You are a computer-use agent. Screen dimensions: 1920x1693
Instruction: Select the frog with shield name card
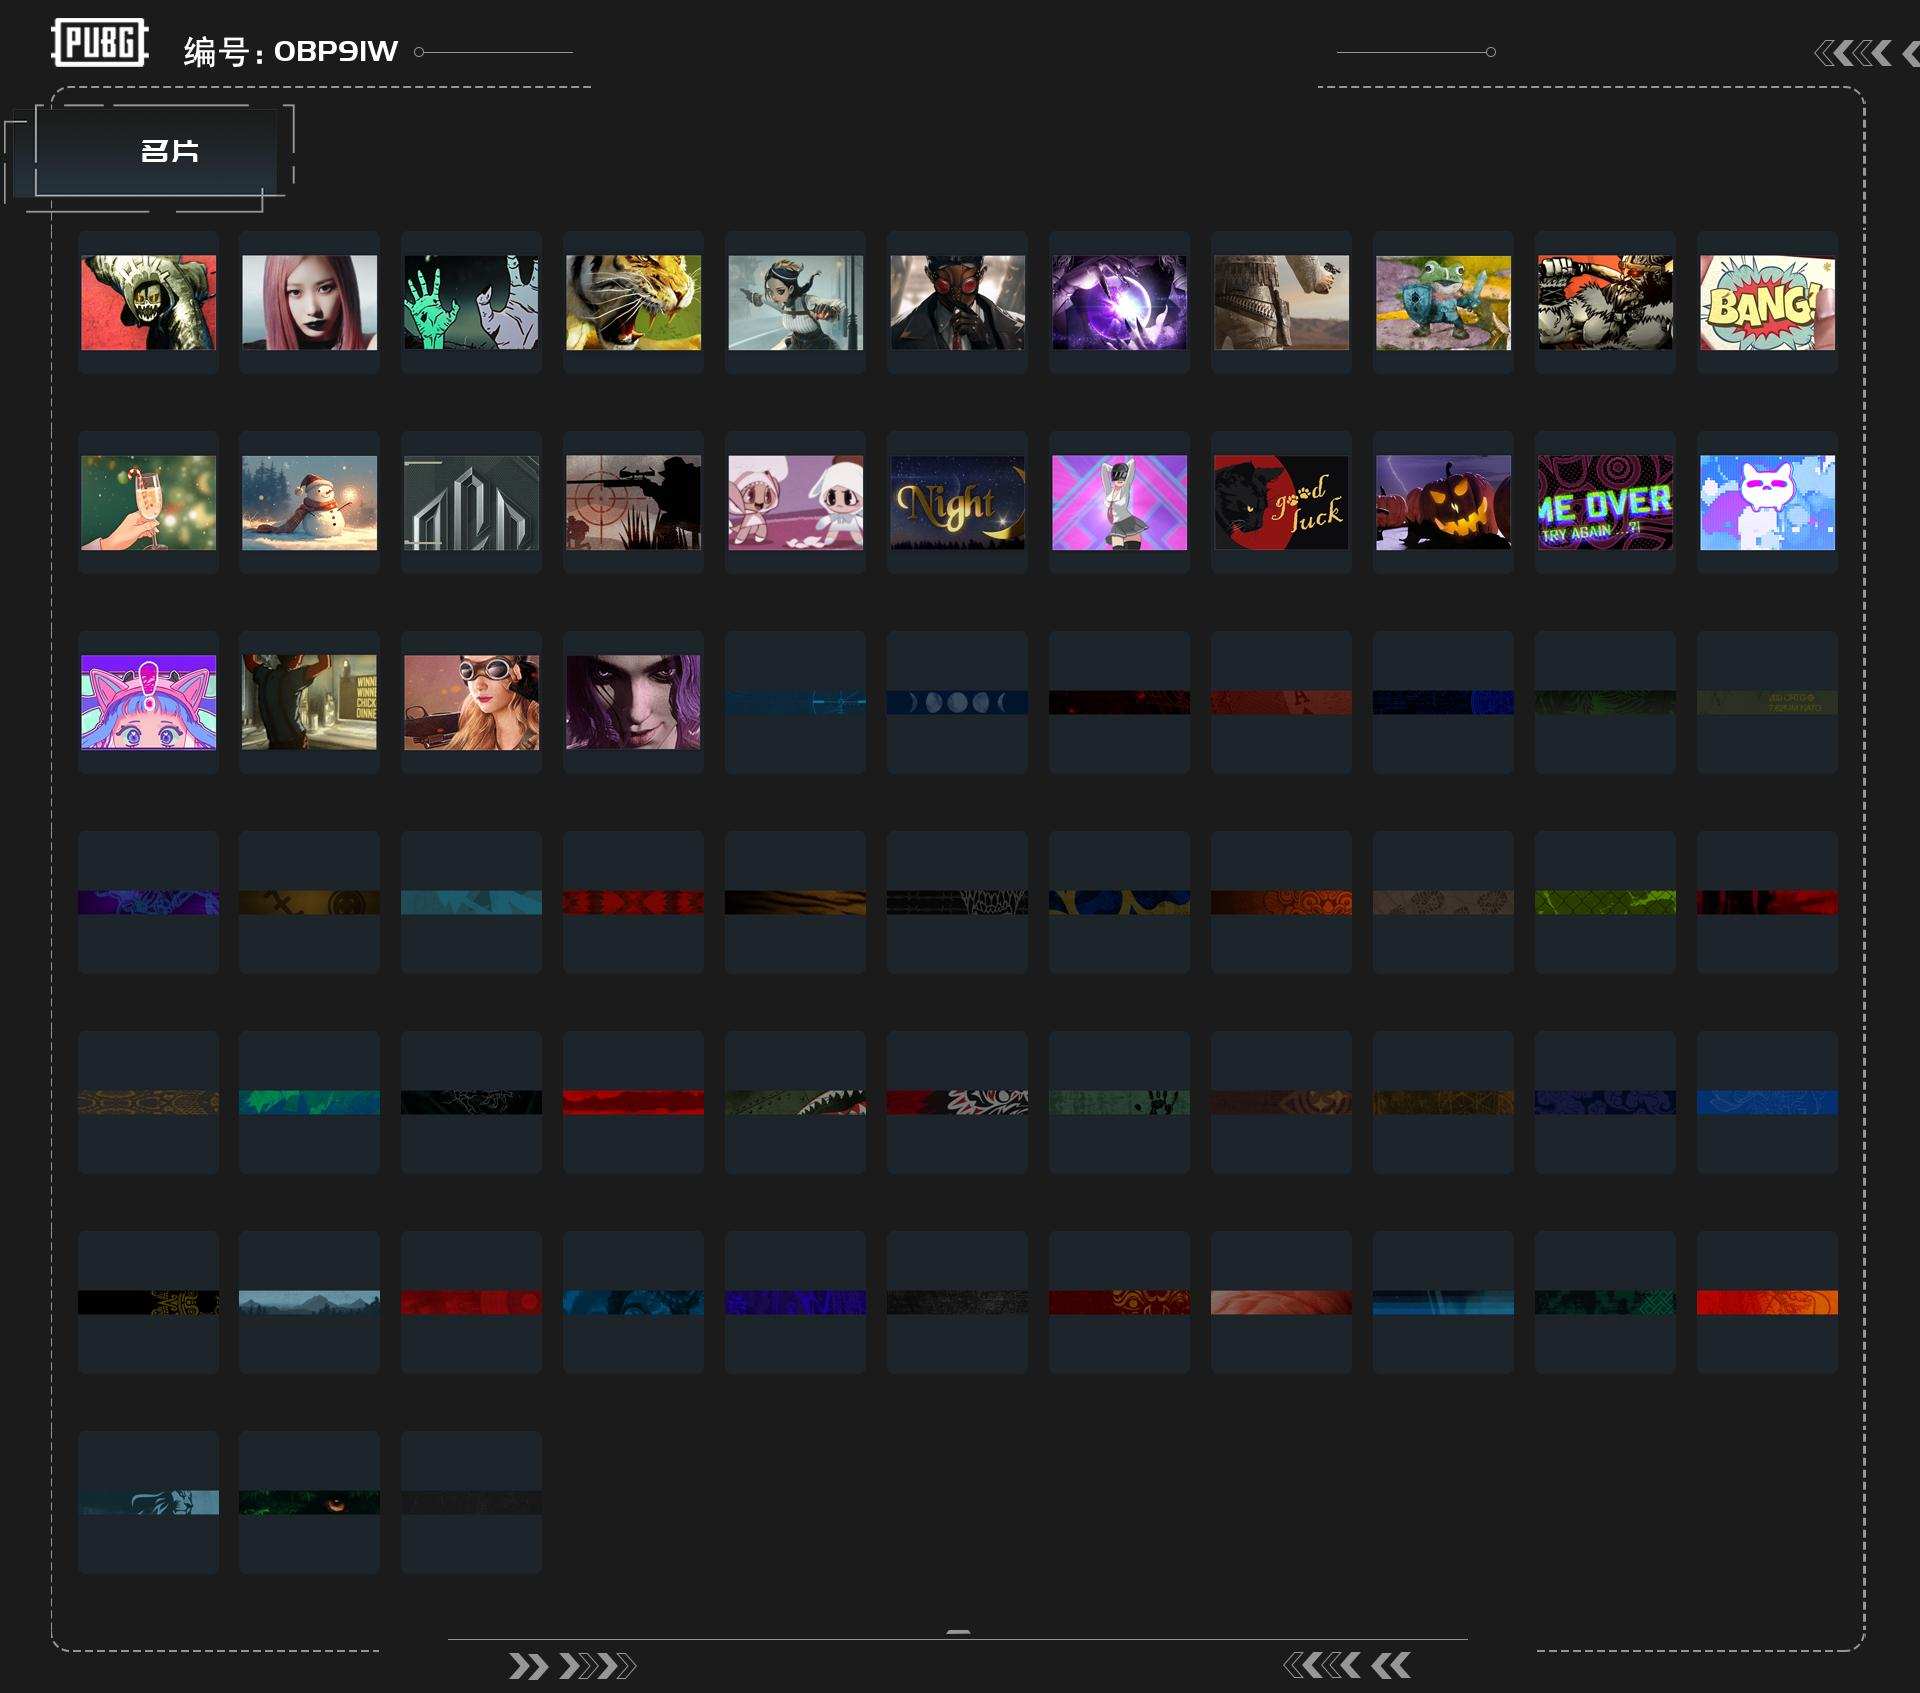1443,302
